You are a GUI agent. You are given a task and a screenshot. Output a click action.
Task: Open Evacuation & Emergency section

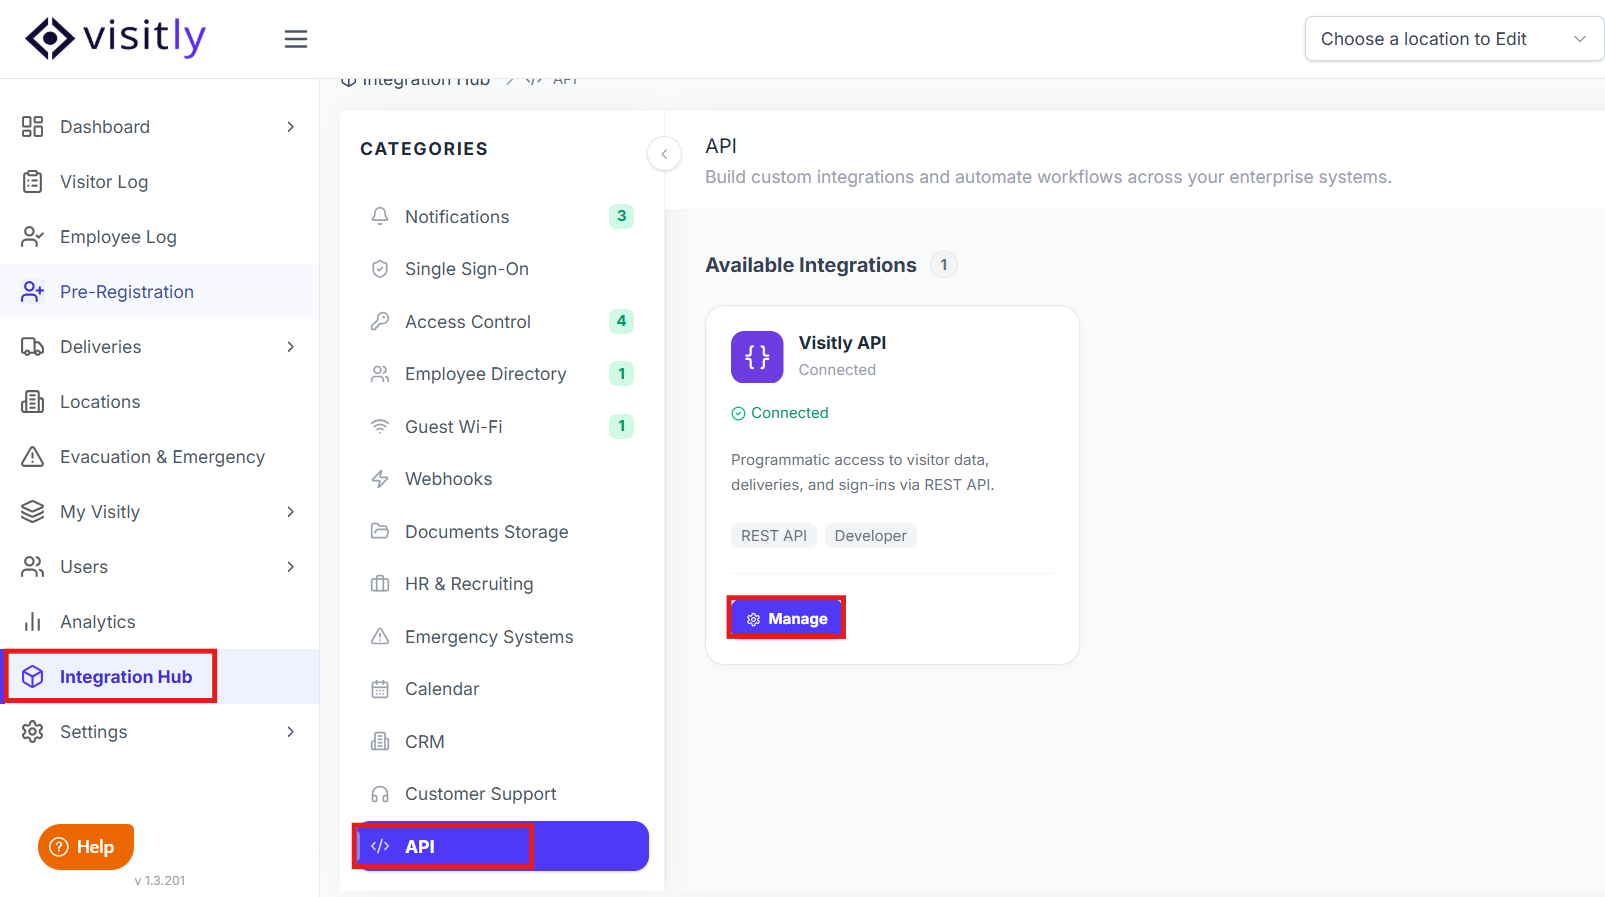160,457
